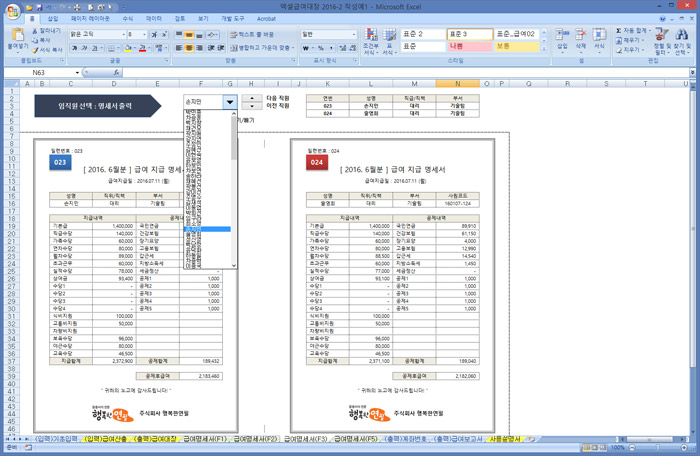This screenshot has width=700, height=456.
Task: Click the next employee (다음 직원) up spinner
Action: coord(252,98)
